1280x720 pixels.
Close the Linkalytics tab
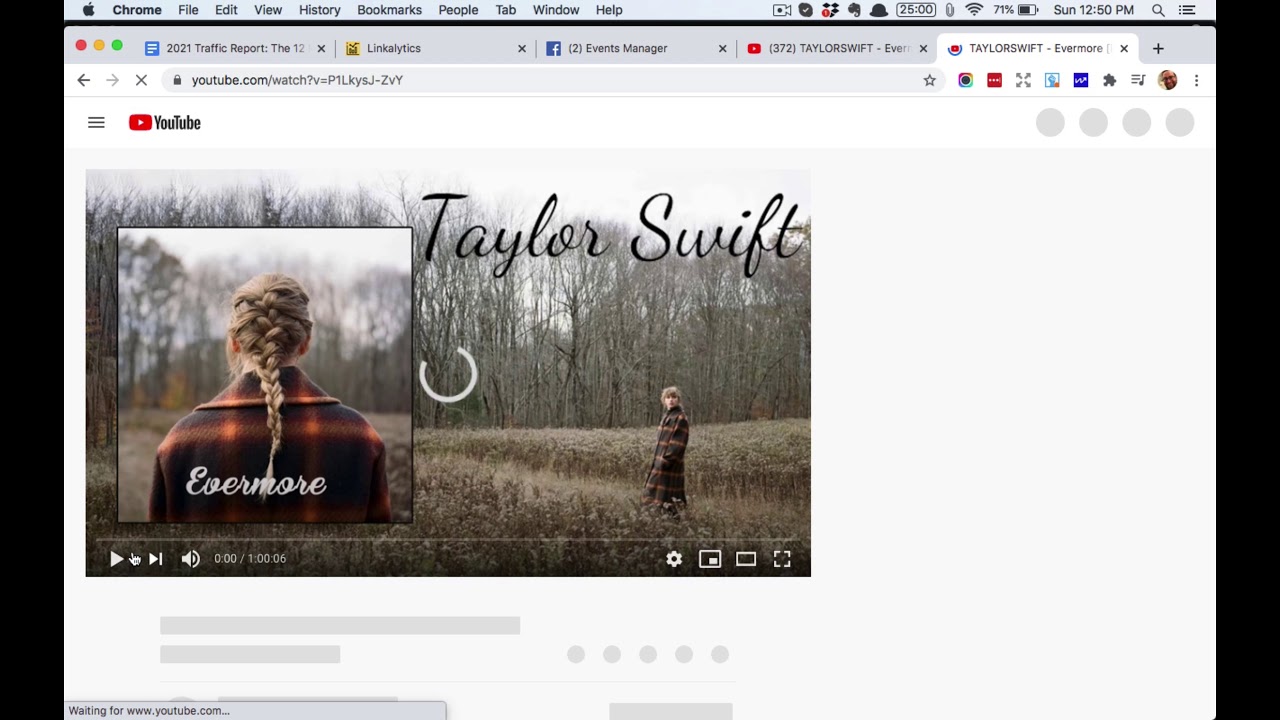521,48
